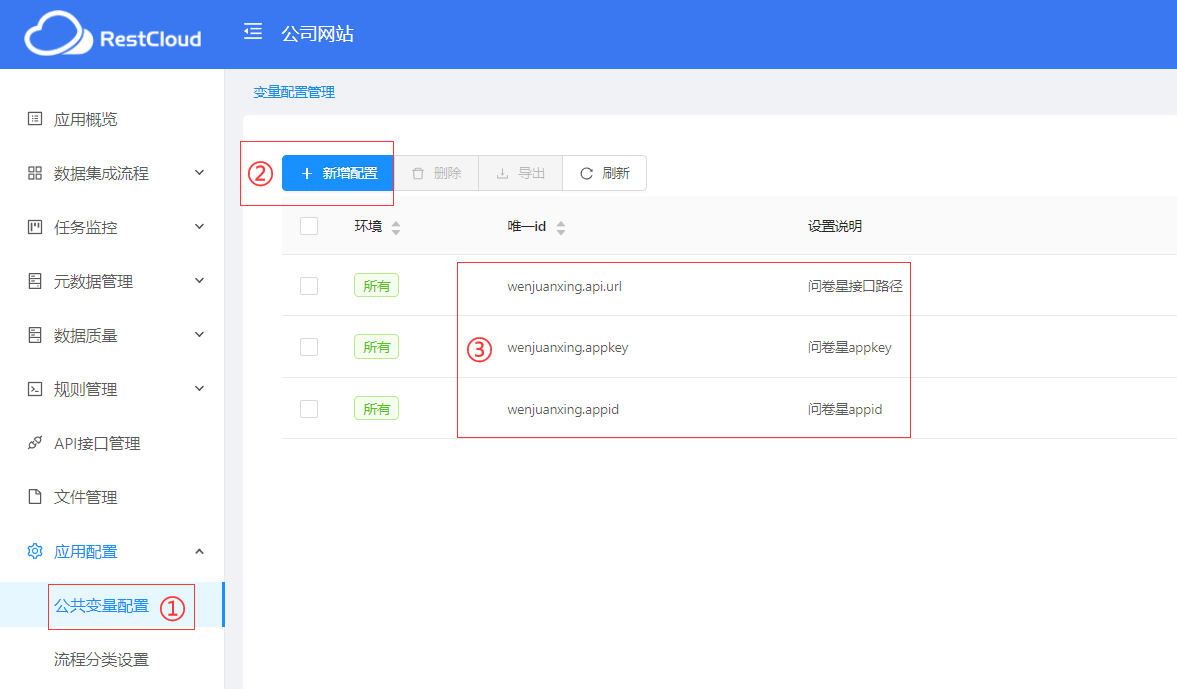Sort table by 环境 column
The width and height of the screenshot is (1177, 689).
click(396, 227)
